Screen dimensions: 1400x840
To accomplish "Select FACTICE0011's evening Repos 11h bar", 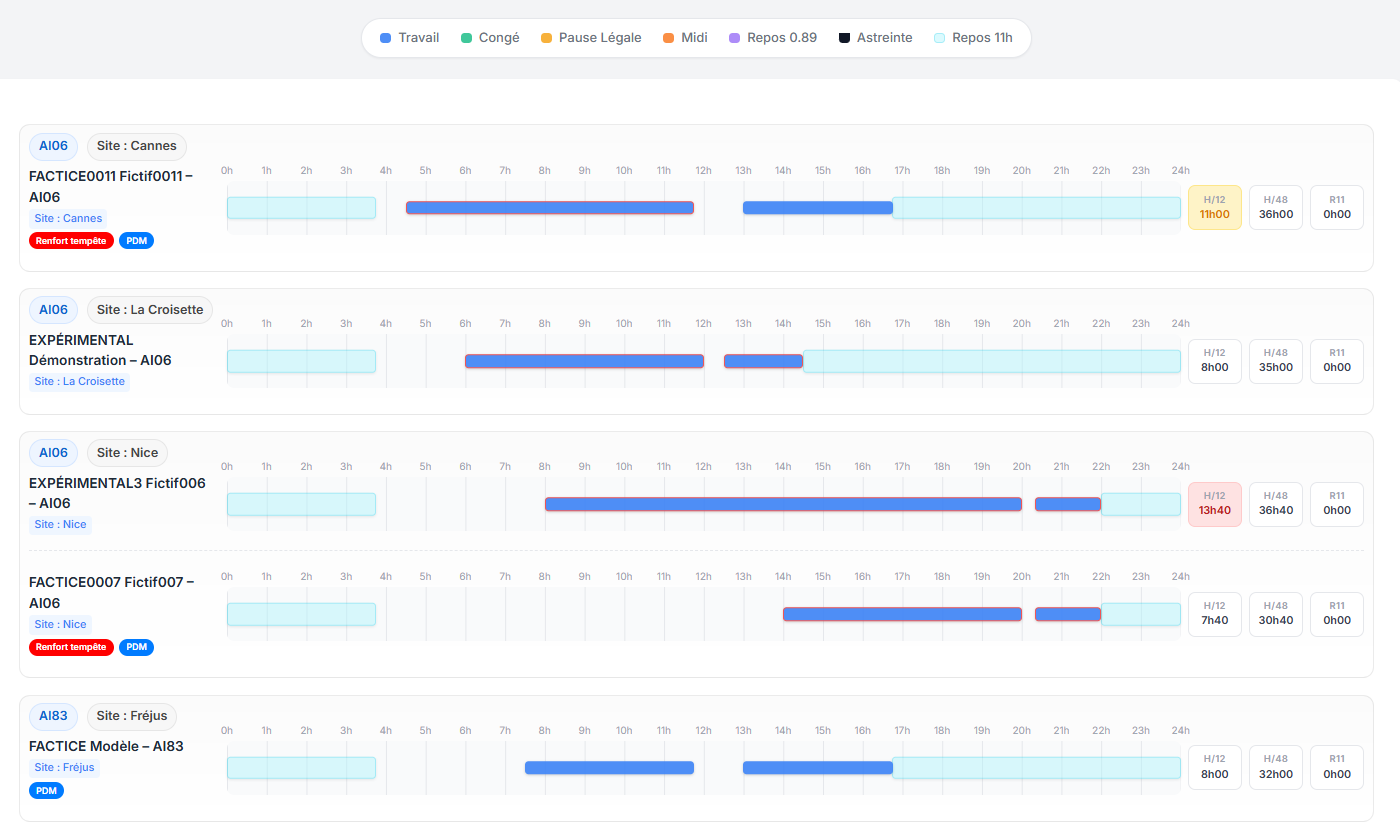I will click(1036, 208).
